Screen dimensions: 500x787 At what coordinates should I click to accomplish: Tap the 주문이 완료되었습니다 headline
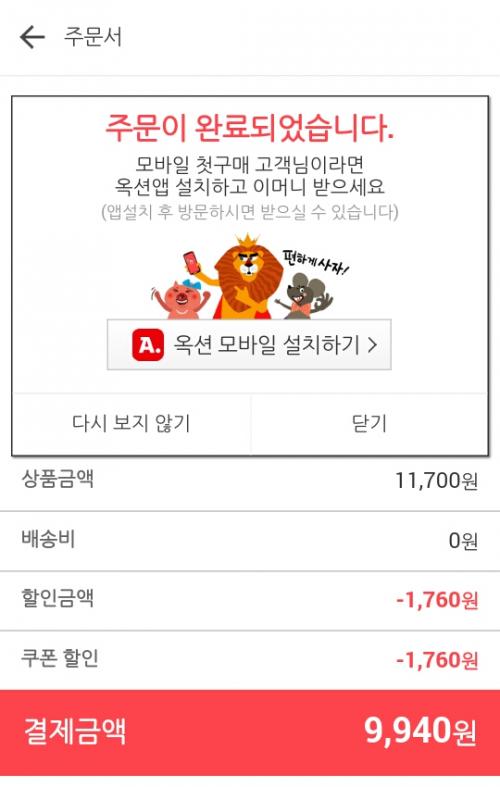pos(249,128)
